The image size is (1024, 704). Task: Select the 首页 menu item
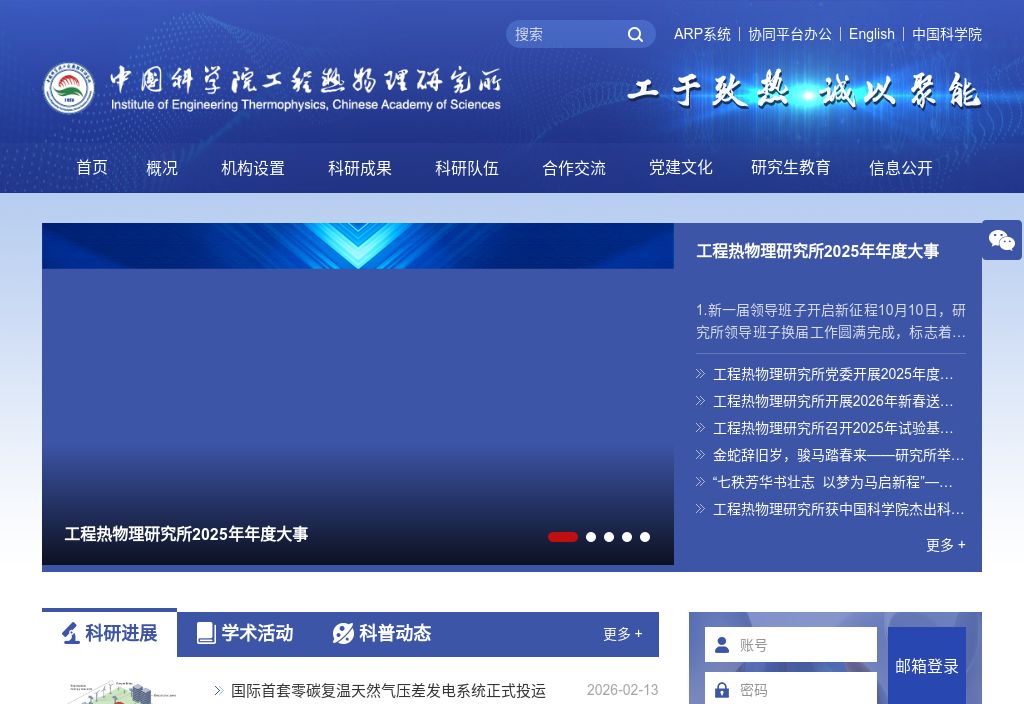click(x=92, y=168)
